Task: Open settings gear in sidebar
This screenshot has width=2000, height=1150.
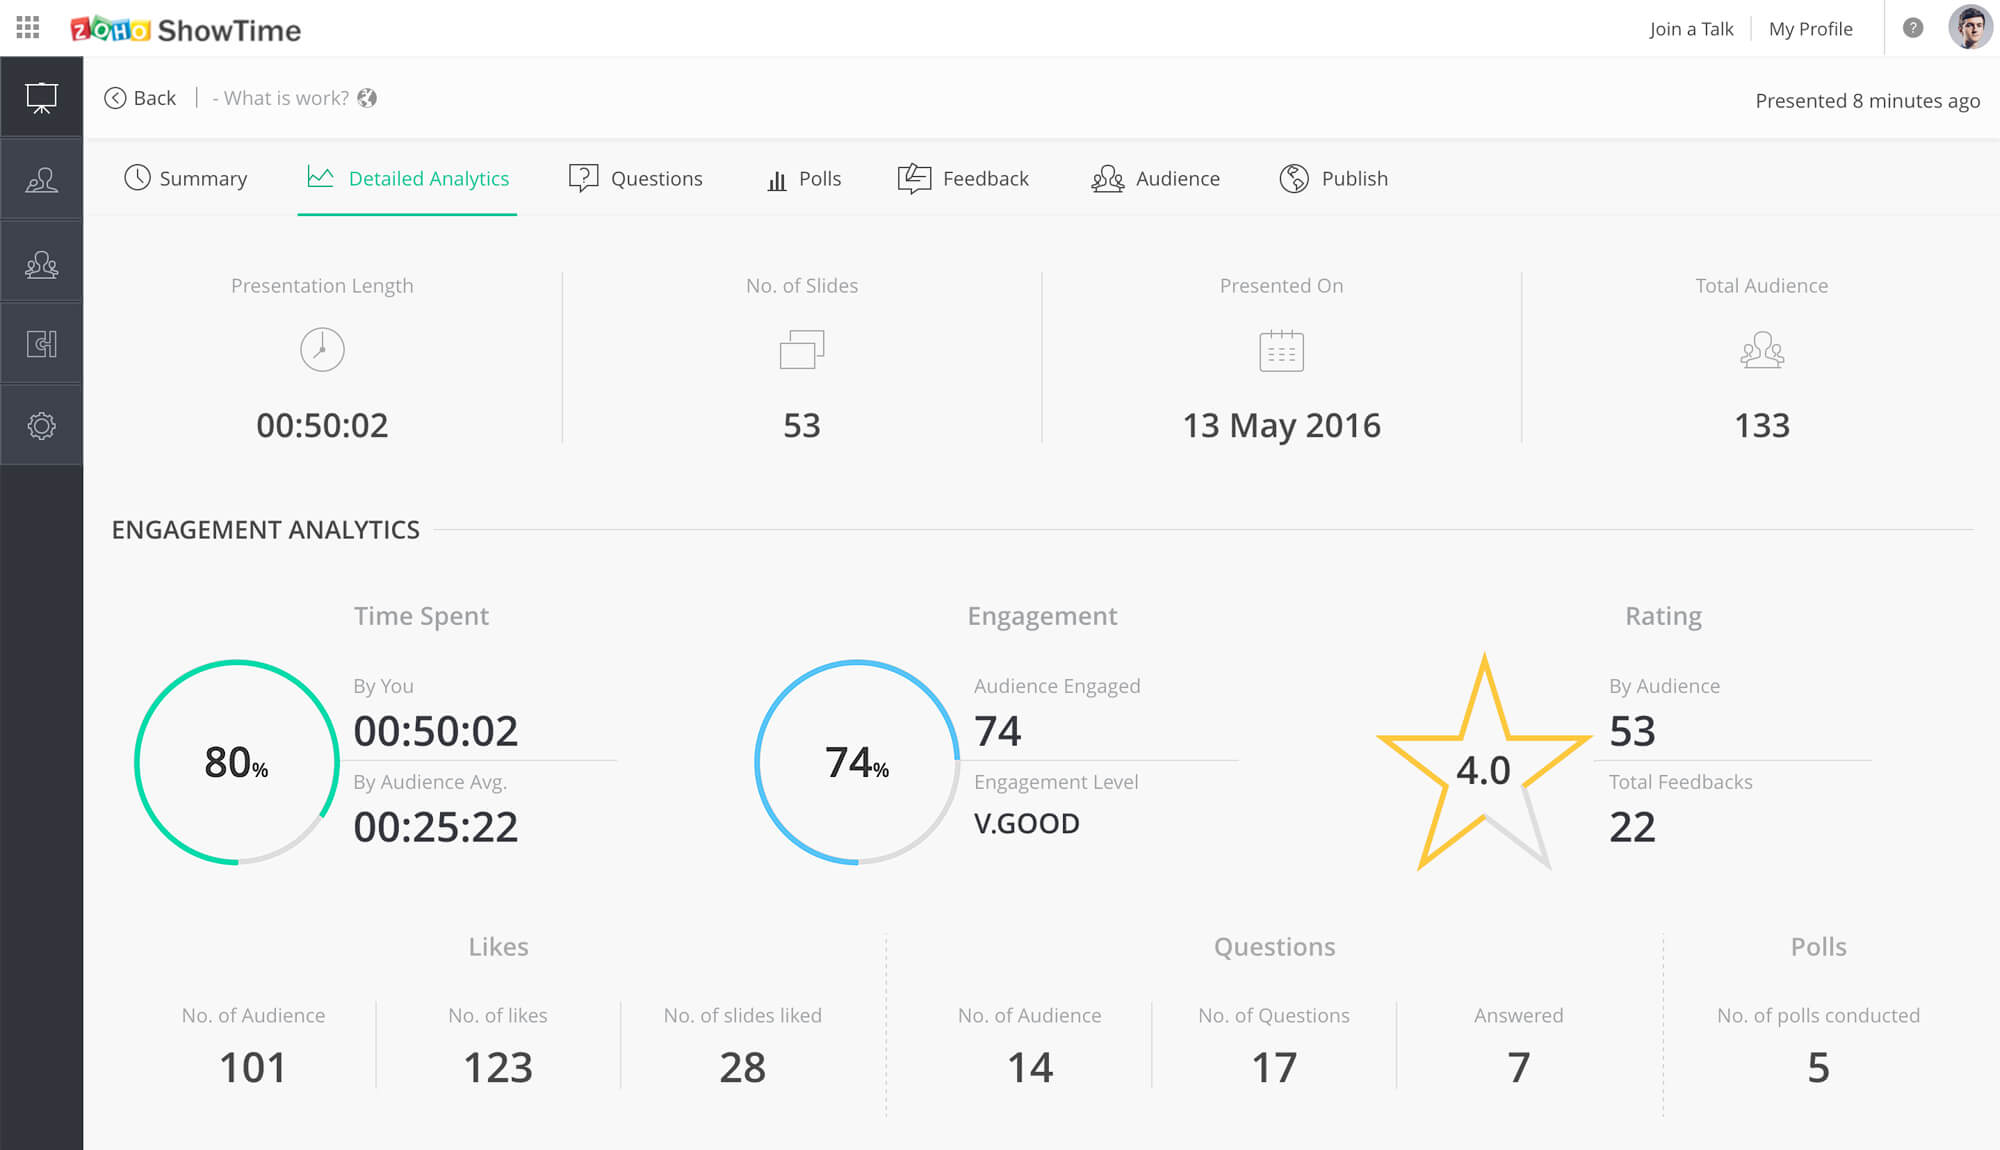Action: (41, 426)
